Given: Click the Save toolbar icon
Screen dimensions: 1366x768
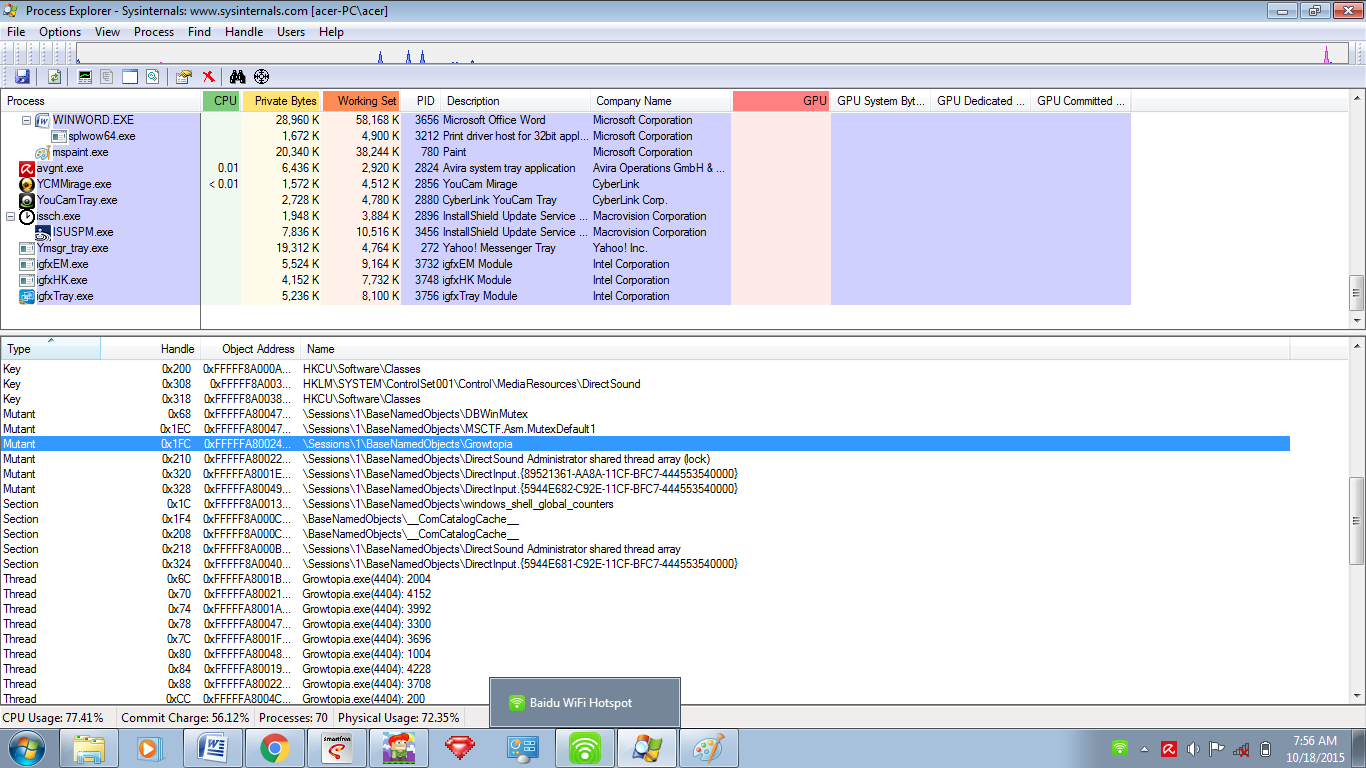Looking at the screenshot, I should coord(22,76).
